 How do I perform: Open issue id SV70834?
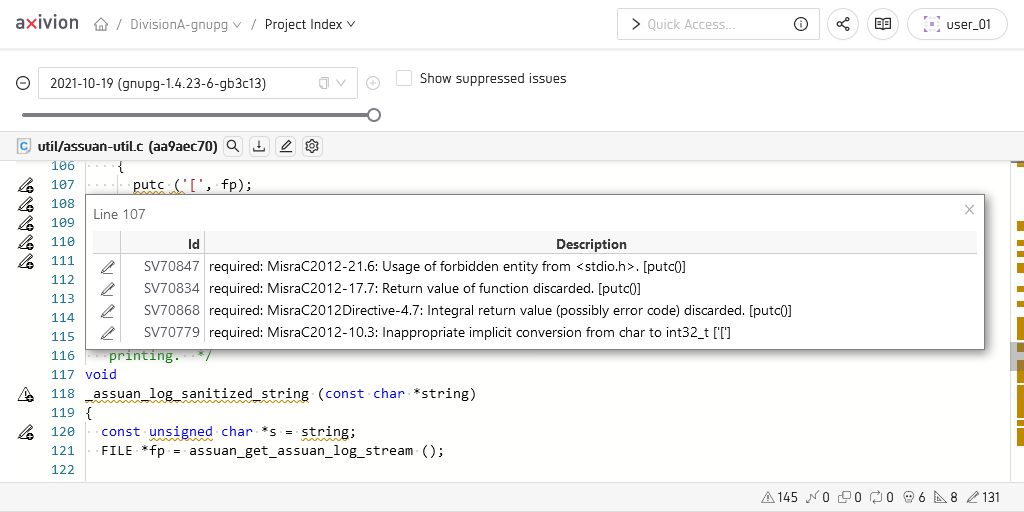click(x=172, y=289)
